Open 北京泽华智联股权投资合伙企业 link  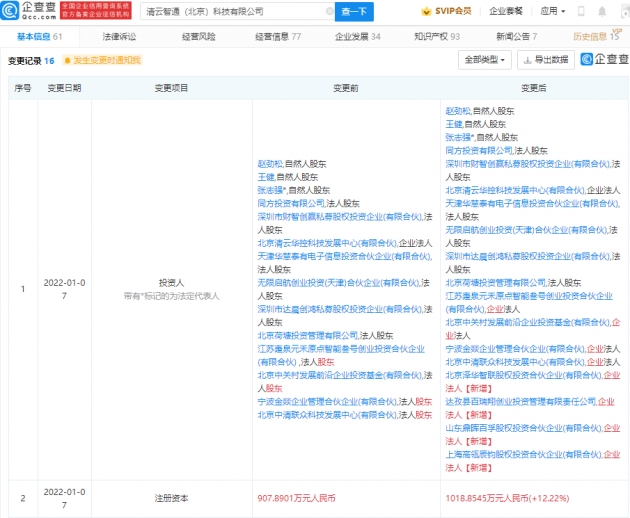pos(524,375)
